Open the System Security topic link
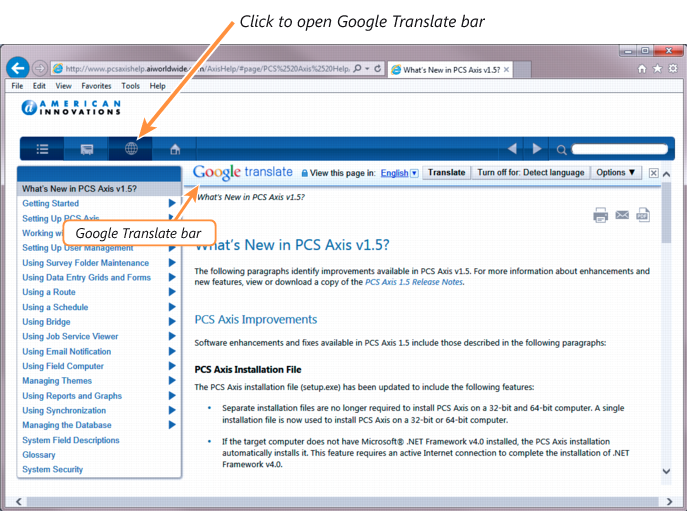The height and width of the screenshot is (512, 689). (x=52, y=469)
